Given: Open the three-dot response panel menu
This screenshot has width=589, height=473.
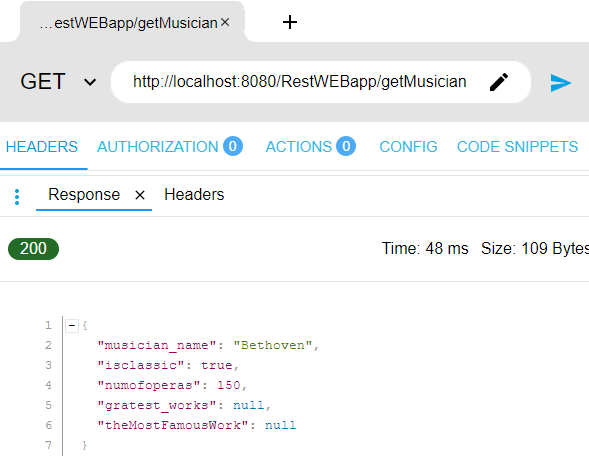Looking at the screenshot, I should pos(17,197).
